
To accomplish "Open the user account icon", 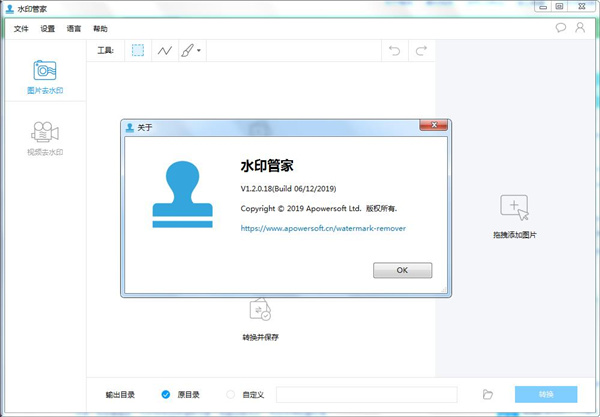I will click(x=581, y=28).
